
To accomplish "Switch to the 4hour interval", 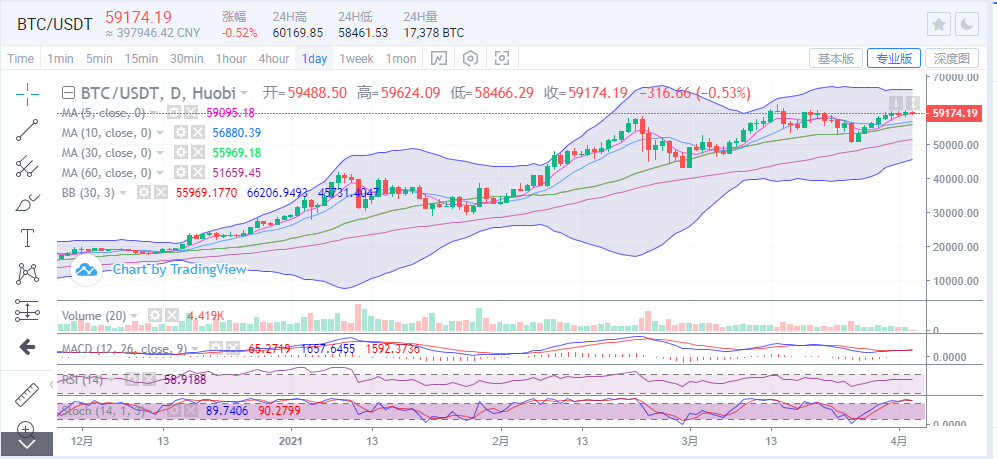I will pos(273,58).
